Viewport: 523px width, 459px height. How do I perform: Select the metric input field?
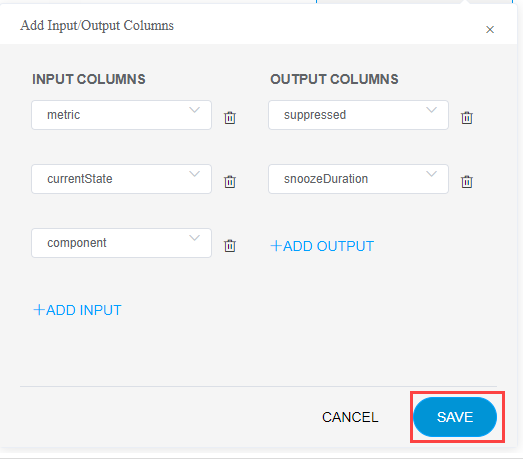click(x=121, y=115)
